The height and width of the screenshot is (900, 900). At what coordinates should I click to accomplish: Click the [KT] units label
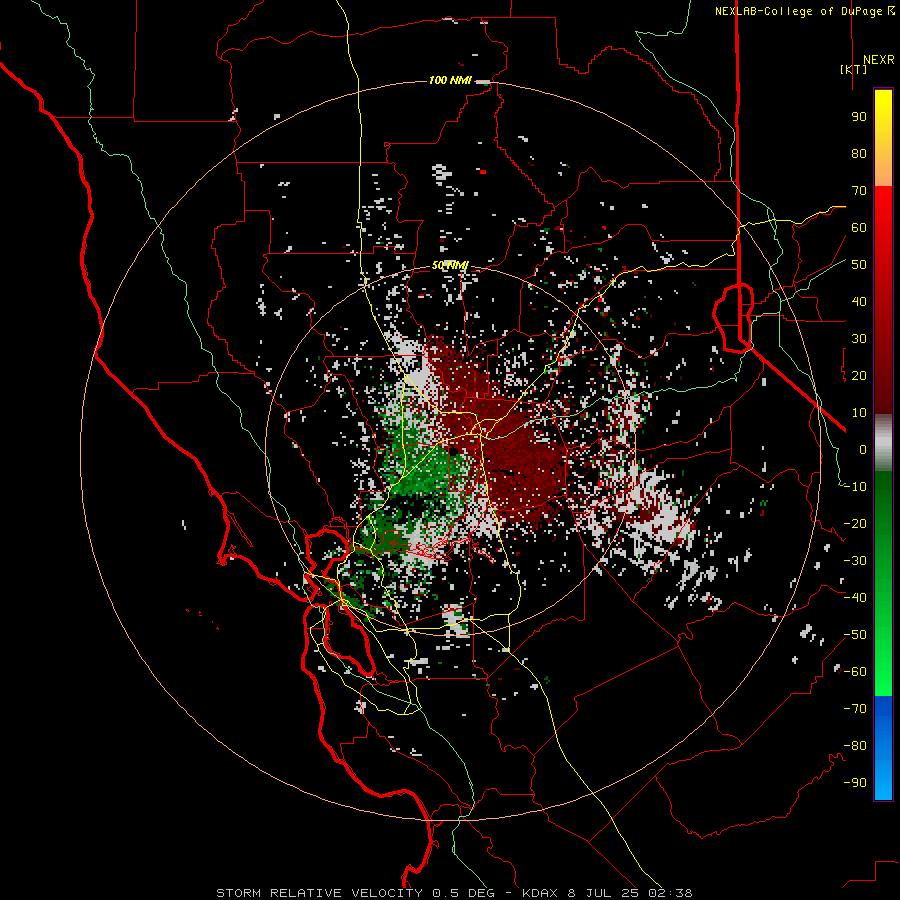854,69
